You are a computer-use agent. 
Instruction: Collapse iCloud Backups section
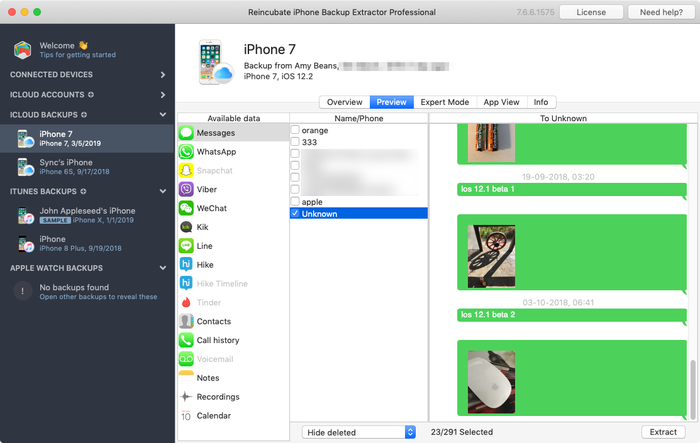(162, 115)
